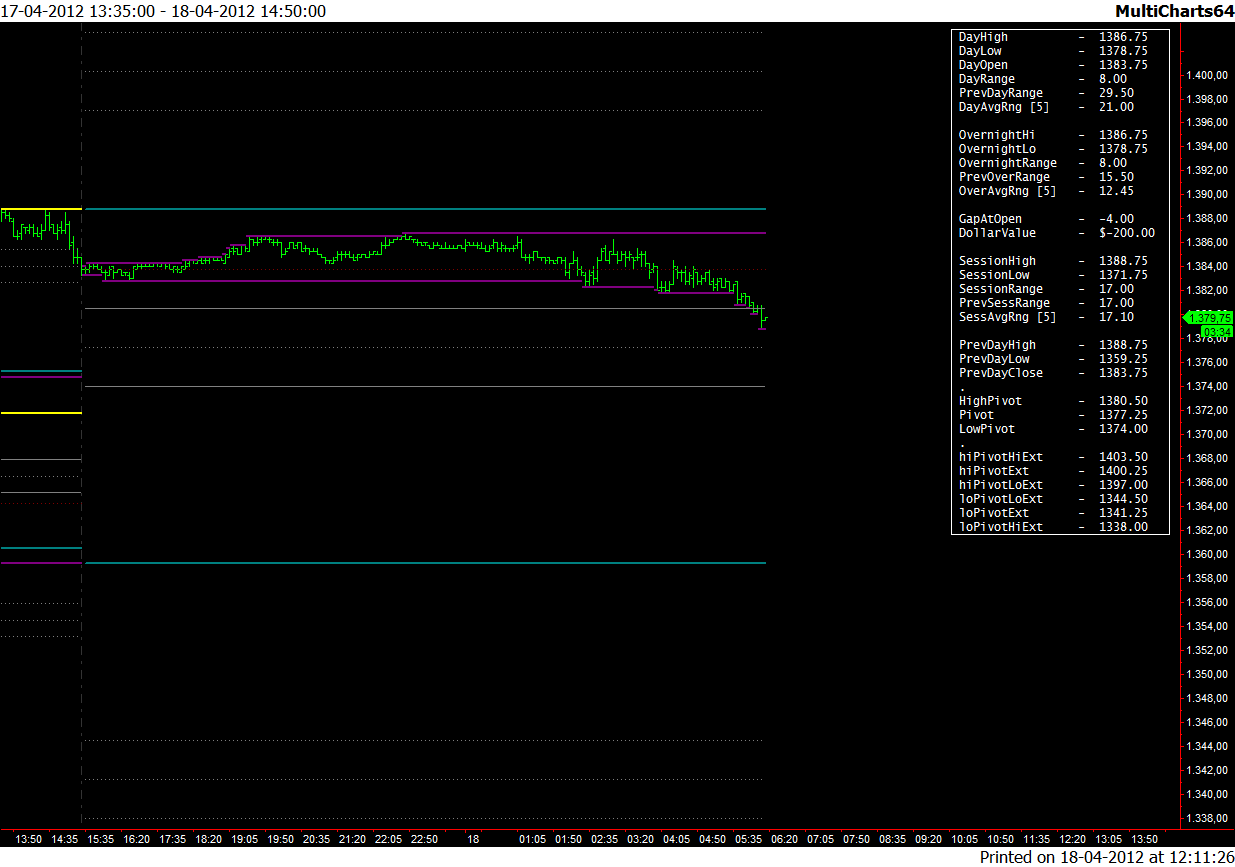Select the hiPivotLoExt row
This screenshot has height=867, width=1235.
click(x=1053, y=485)
